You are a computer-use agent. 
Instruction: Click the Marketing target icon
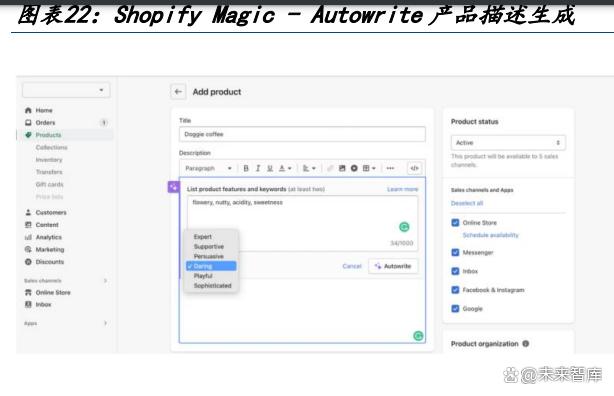coord(28,250)
